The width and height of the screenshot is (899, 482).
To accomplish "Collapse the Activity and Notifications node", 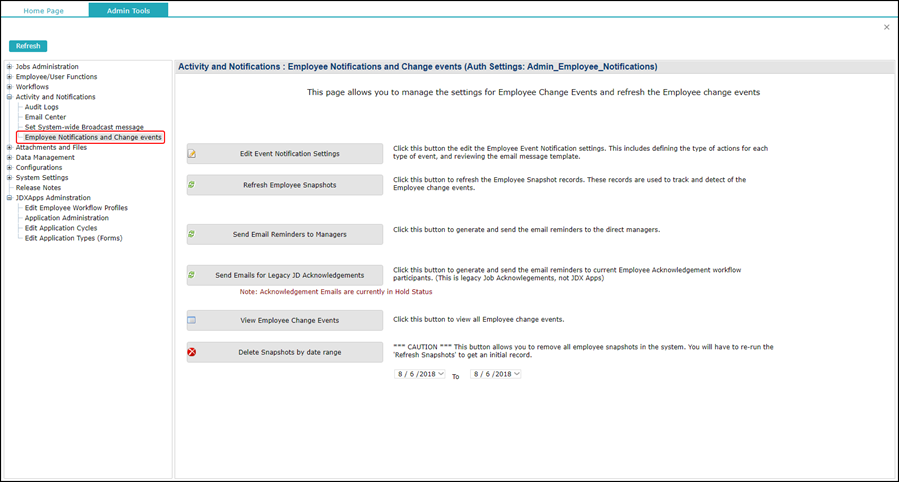I will pos(10,97).
